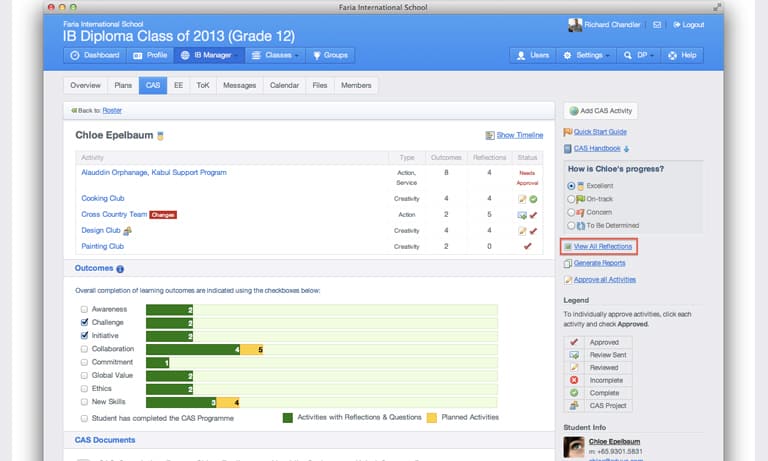Click the Add CAS Activity button
This screenshot has width=768, height=461.
coord(600,111)
